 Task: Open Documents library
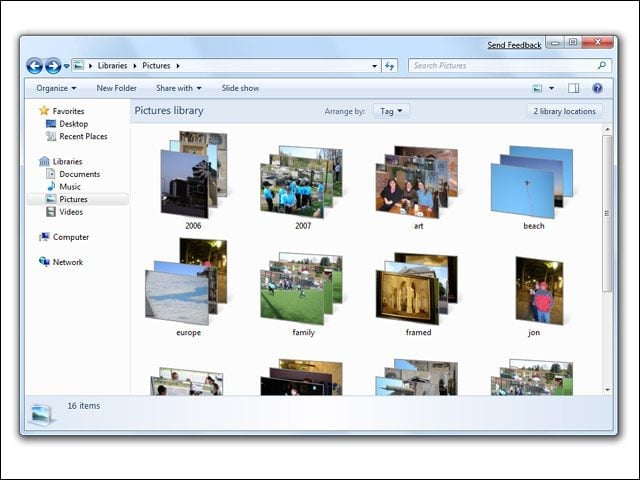point(80,174)
